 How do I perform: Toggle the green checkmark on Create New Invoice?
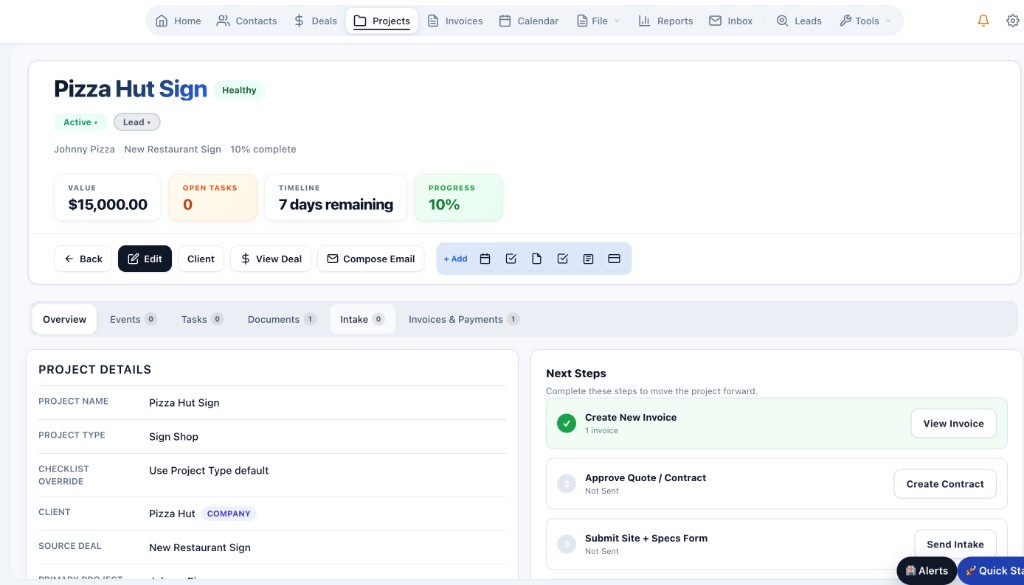(x=566, y=423)
